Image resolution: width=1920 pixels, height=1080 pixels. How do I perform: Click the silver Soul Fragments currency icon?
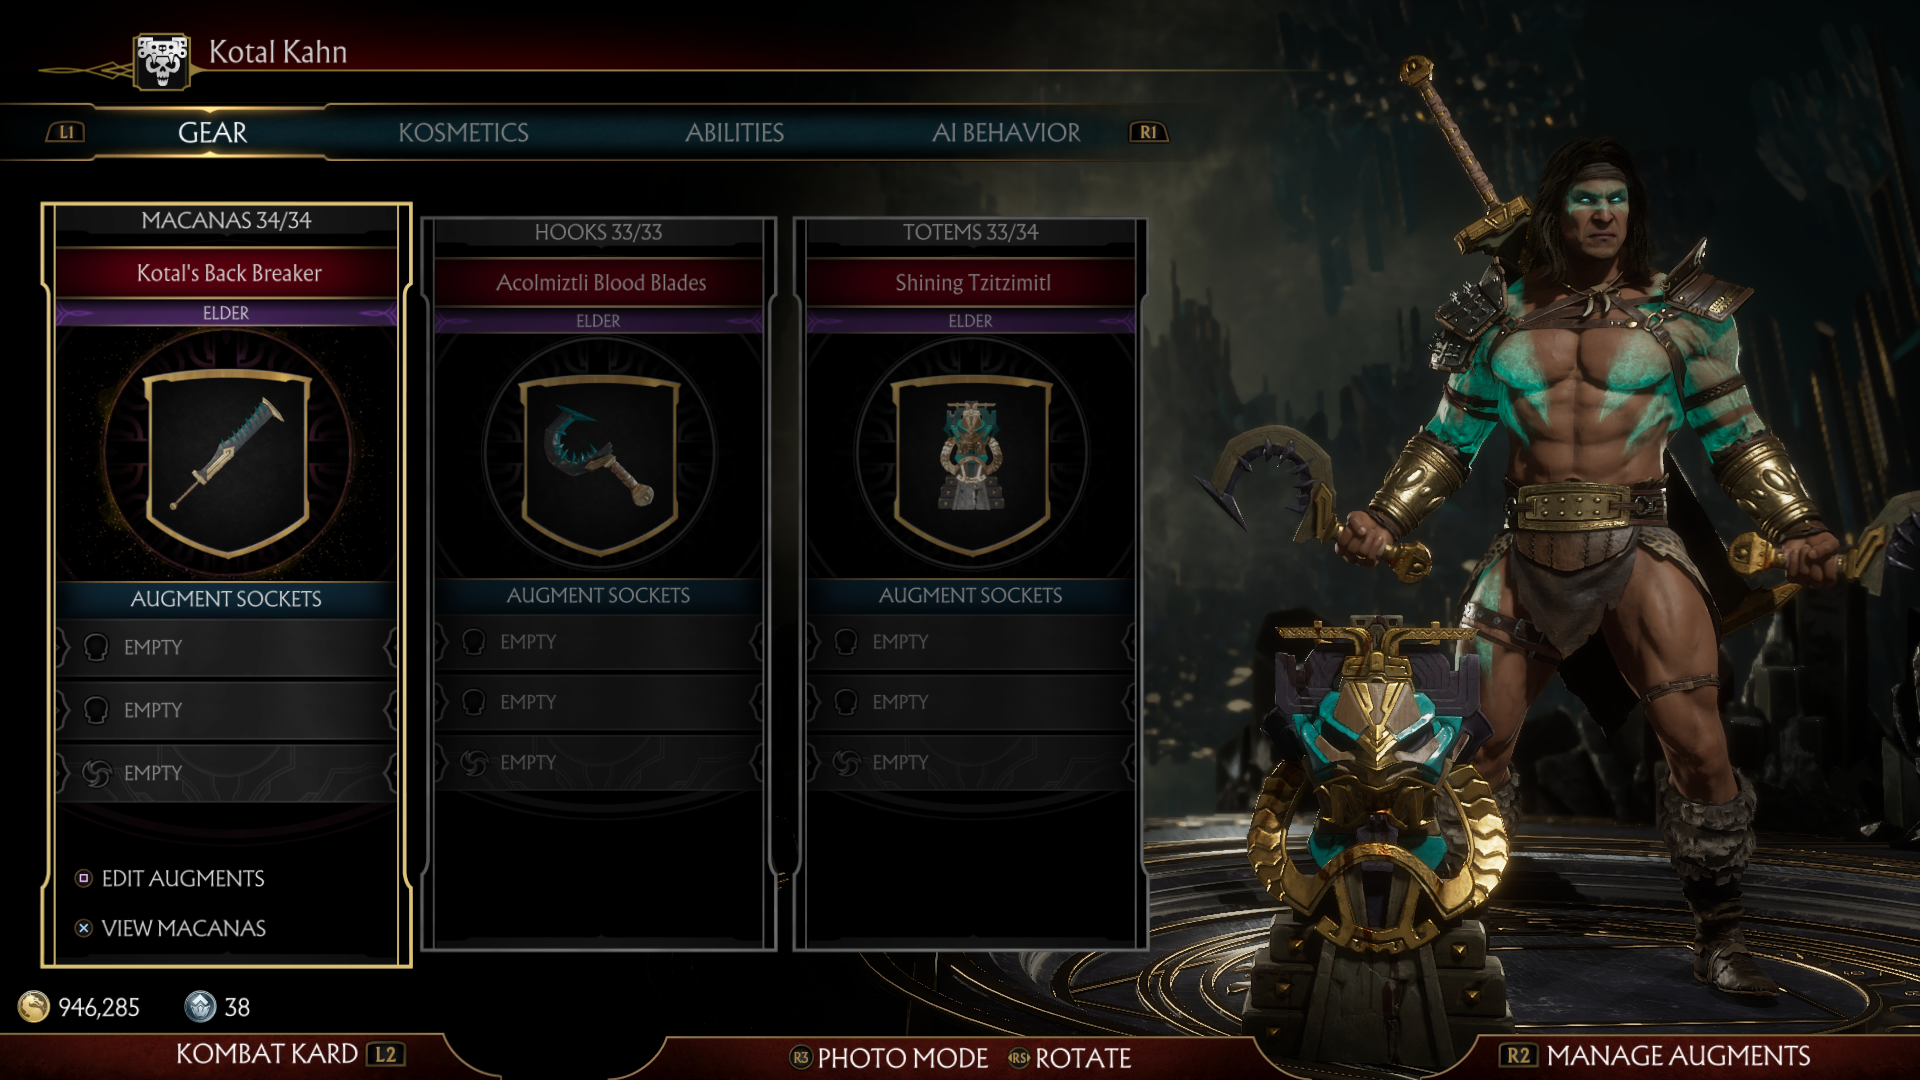[x=200, y=1006]
